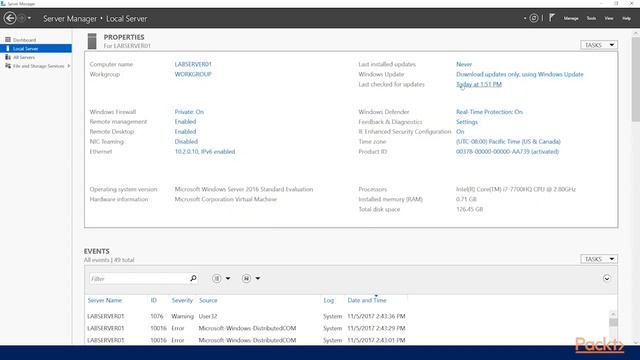The image size is (640, 360).
Task: Open the Notifications flag icon
Action: coord(551,18)
